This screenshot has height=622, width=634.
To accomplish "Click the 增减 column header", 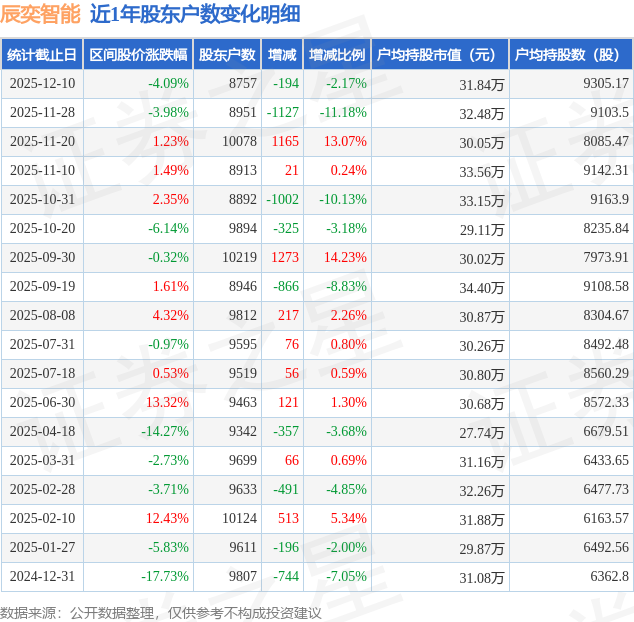I will coord(282,55).
